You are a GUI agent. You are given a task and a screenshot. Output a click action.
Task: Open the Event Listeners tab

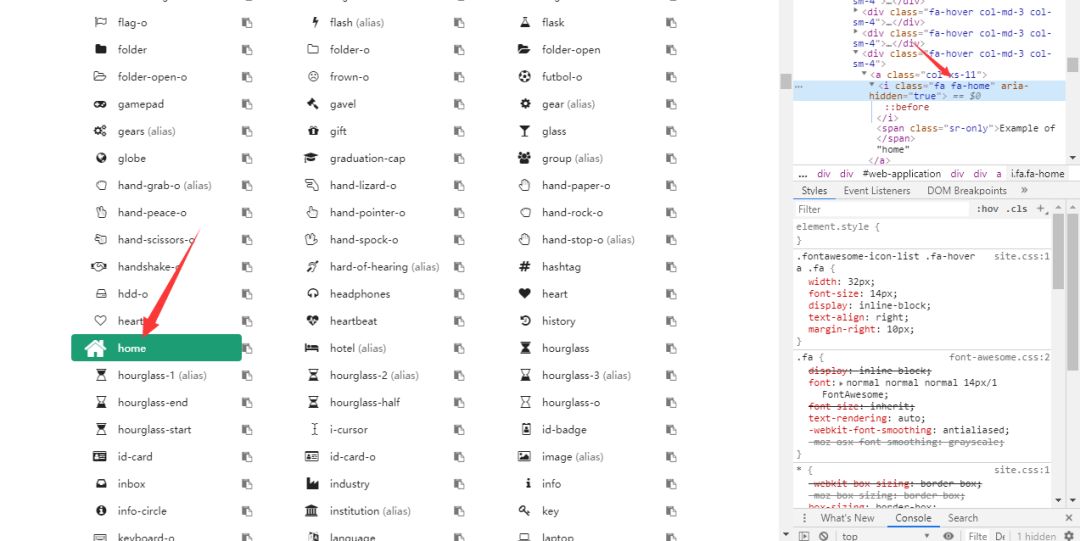click(877, 191)
